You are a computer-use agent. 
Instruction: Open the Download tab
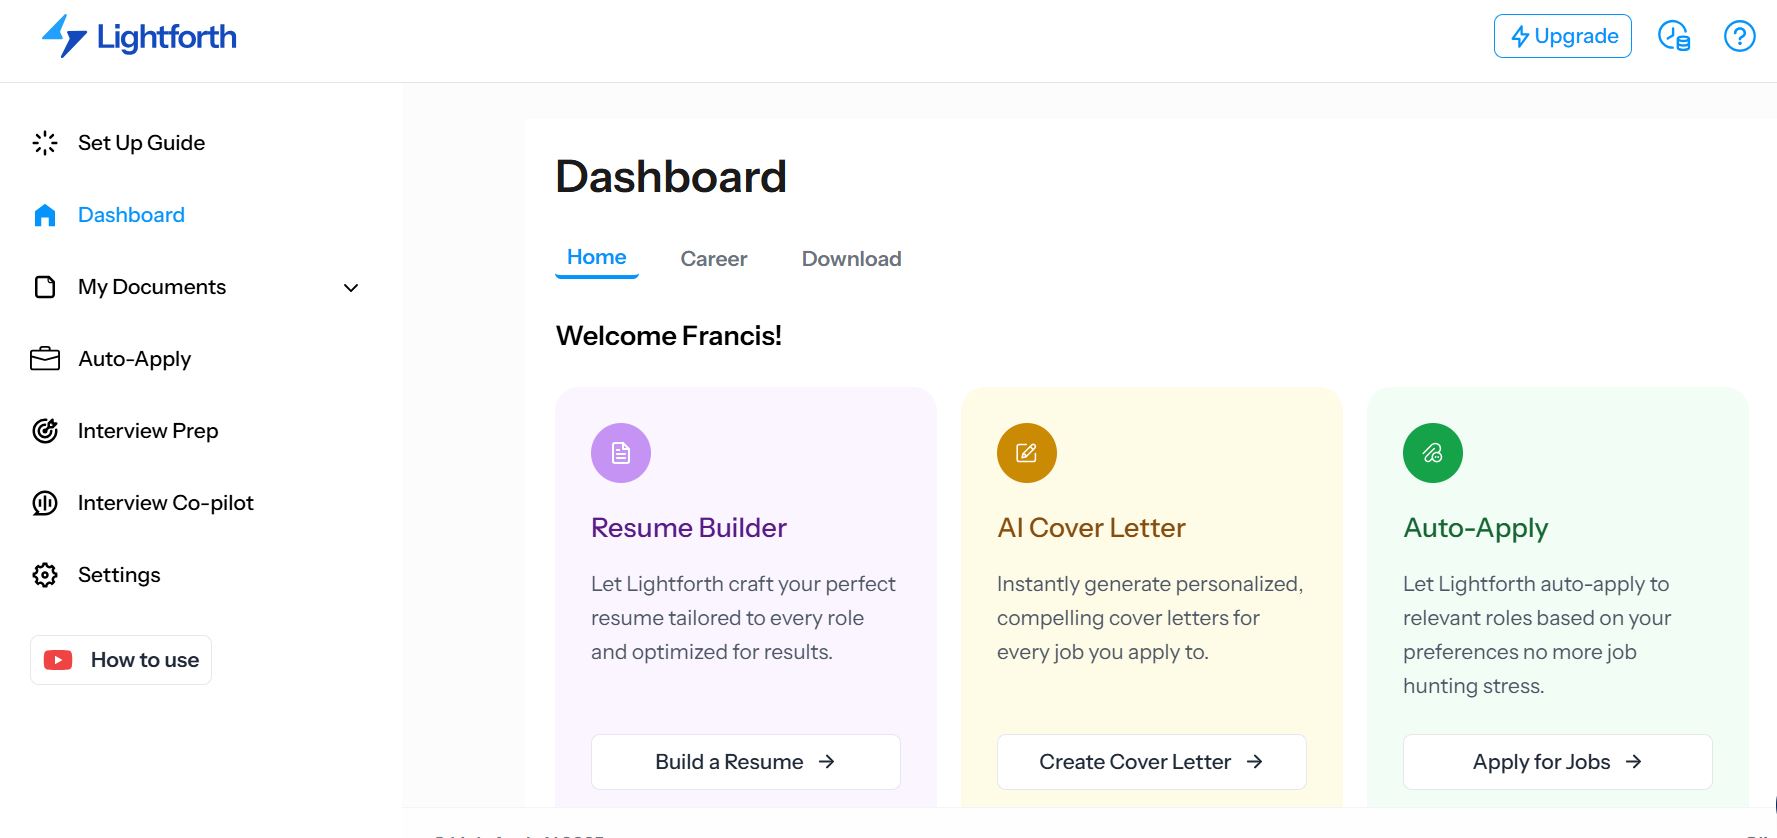[851, 259]
